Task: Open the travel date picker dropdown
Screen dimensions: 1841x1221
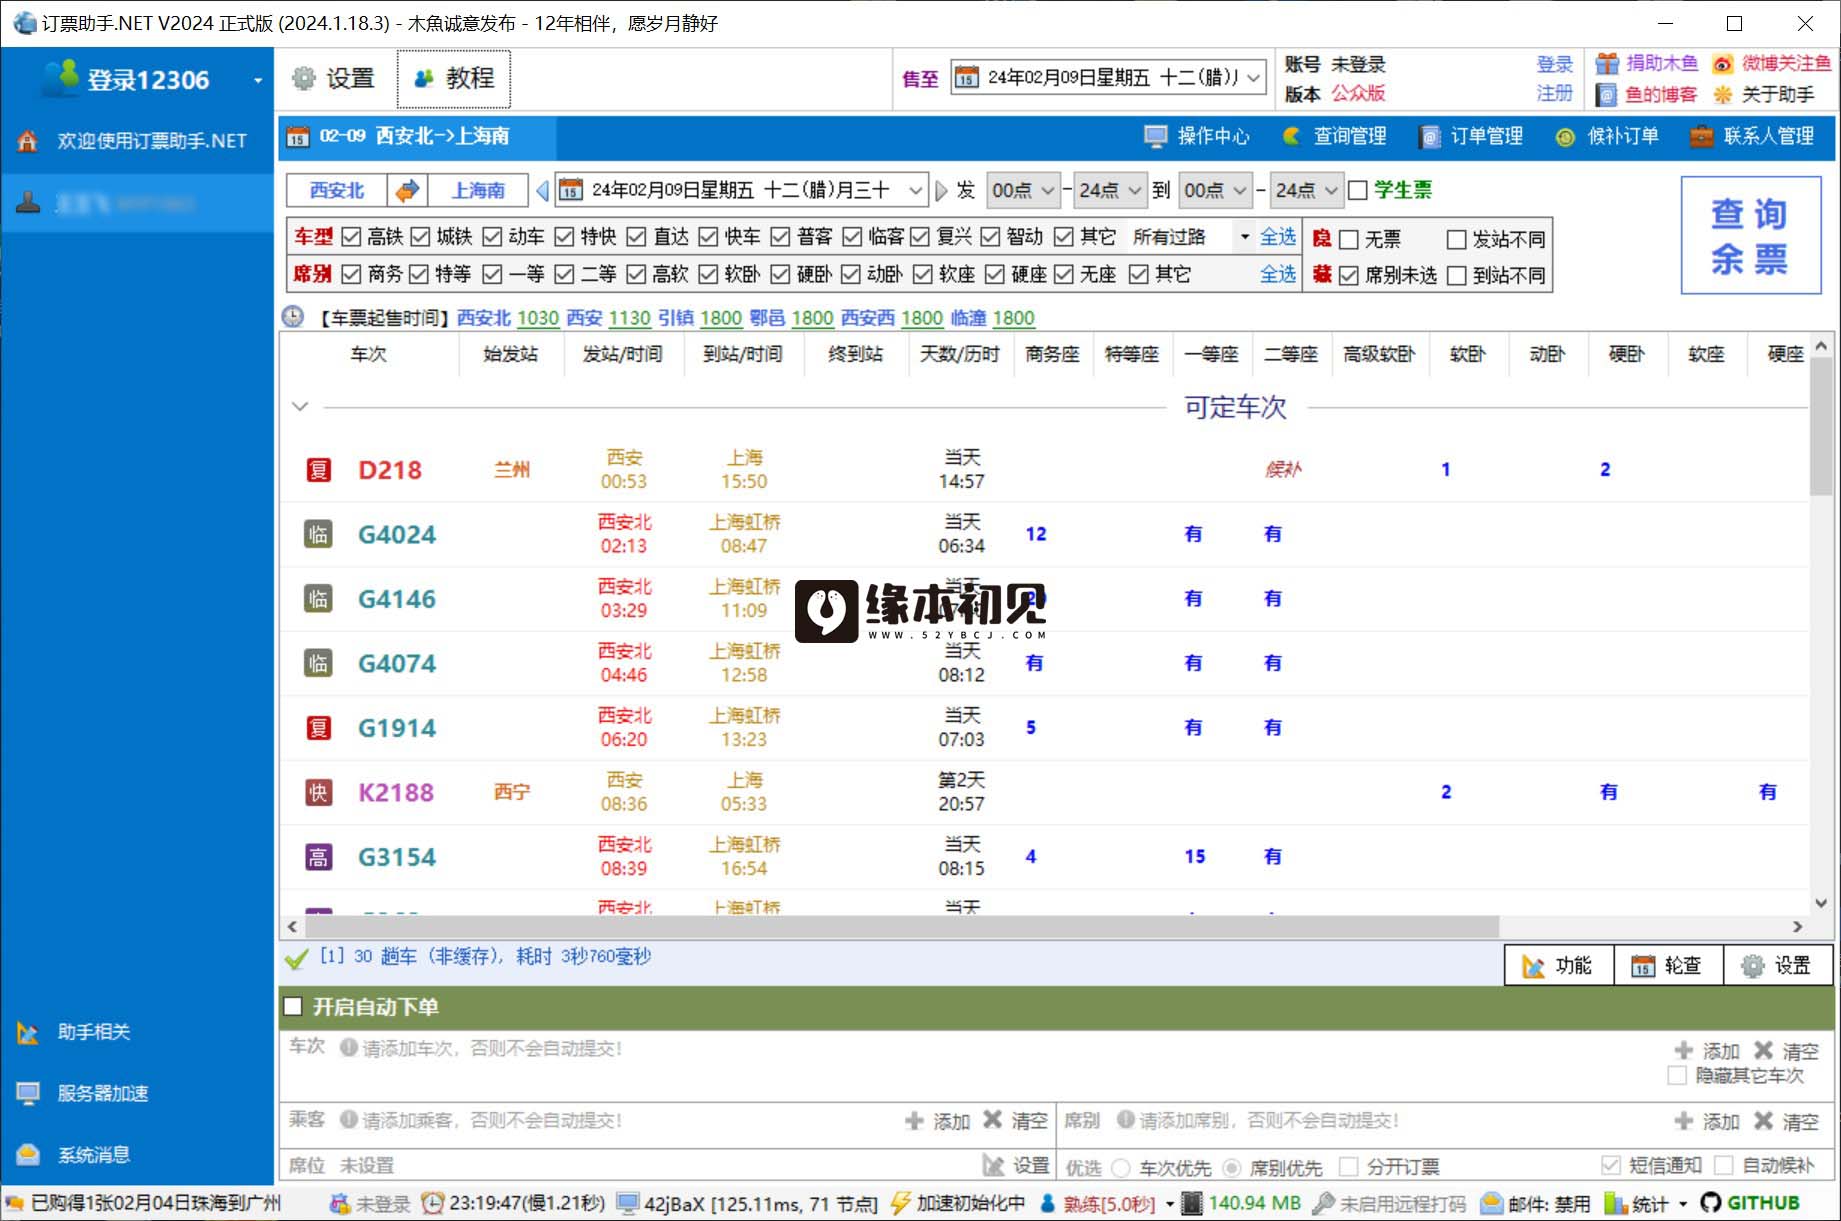Action: point(915,190)
